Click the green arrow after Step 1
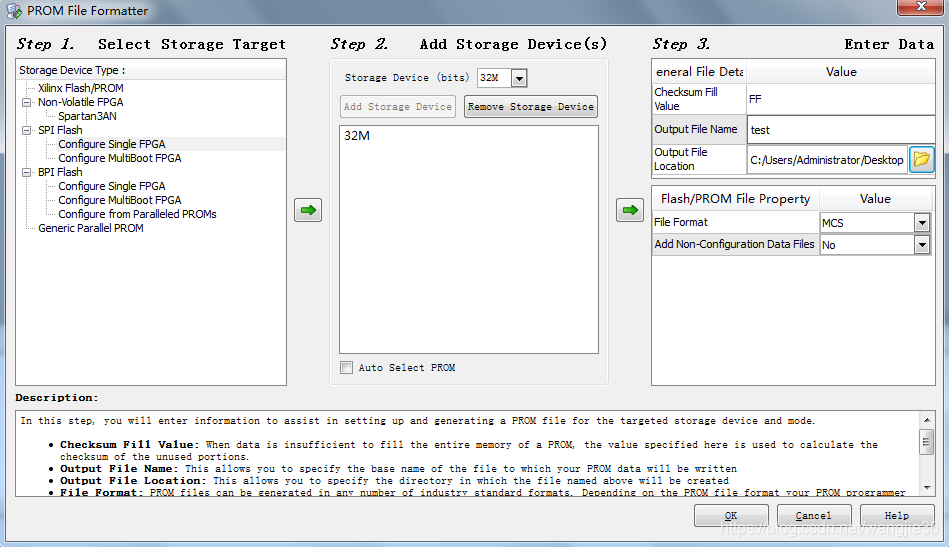Image resolution: width=949 pixels, height=547 pixels. [x=308, y=210]
